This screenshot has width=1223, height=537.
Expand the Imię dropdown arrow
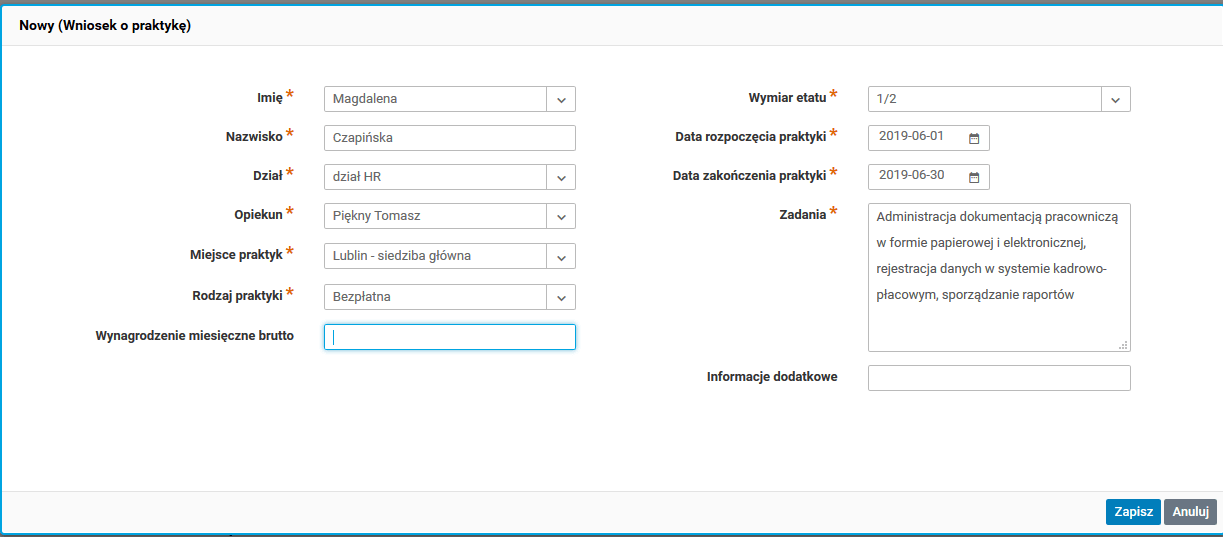click(561, 99)
